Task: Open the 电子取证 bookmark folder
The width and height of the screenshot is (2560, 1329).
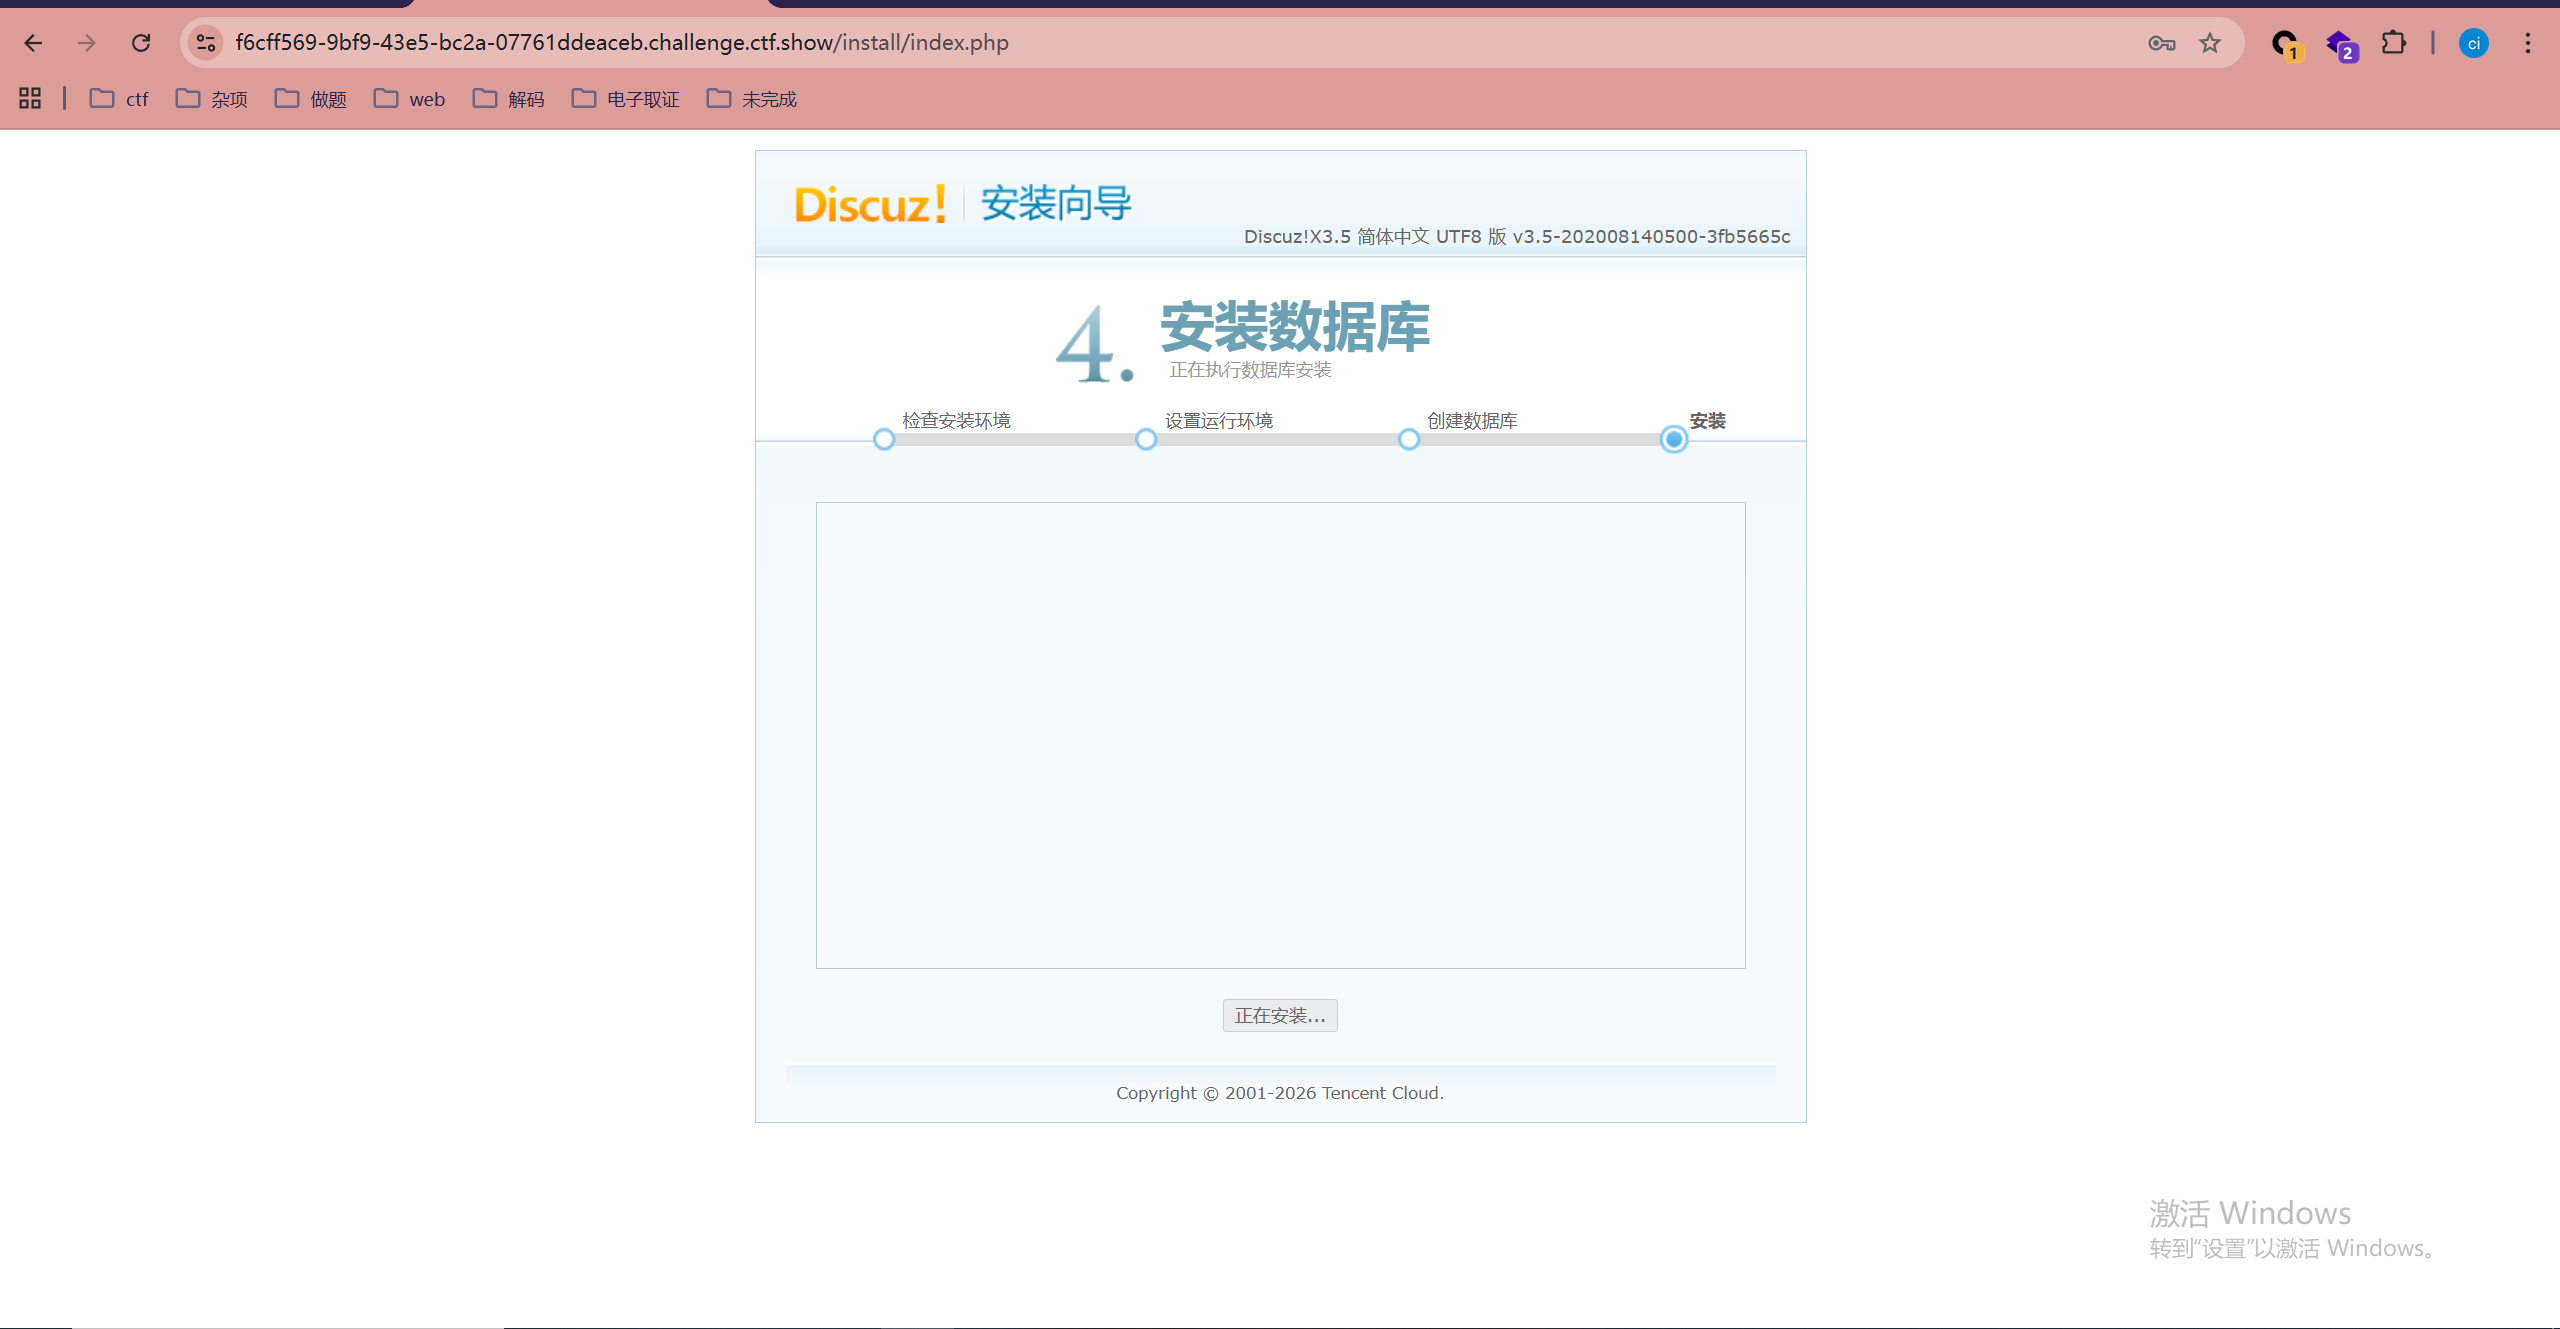Action: (x=626, y=99)
